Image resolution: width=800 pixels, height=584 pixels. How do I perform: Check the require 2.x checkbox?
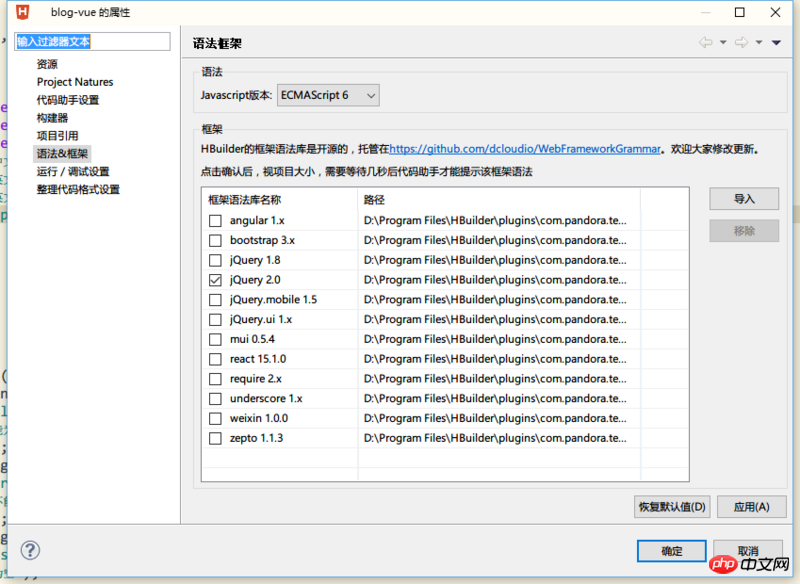point(215,379)
